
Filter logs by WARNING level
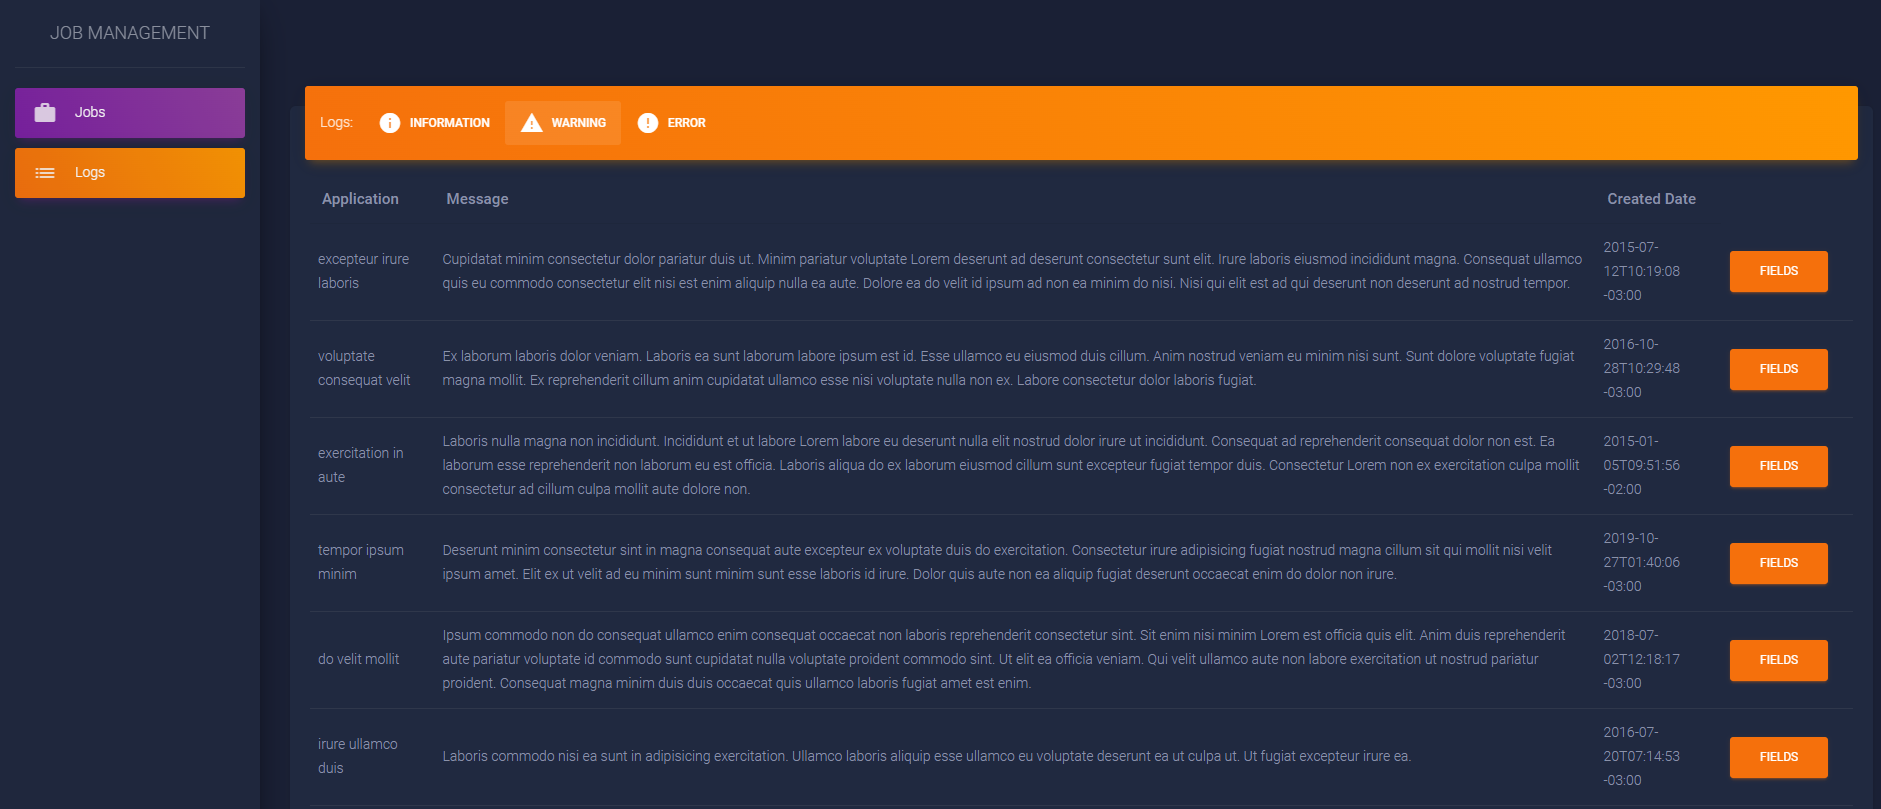tap(563, 123)
